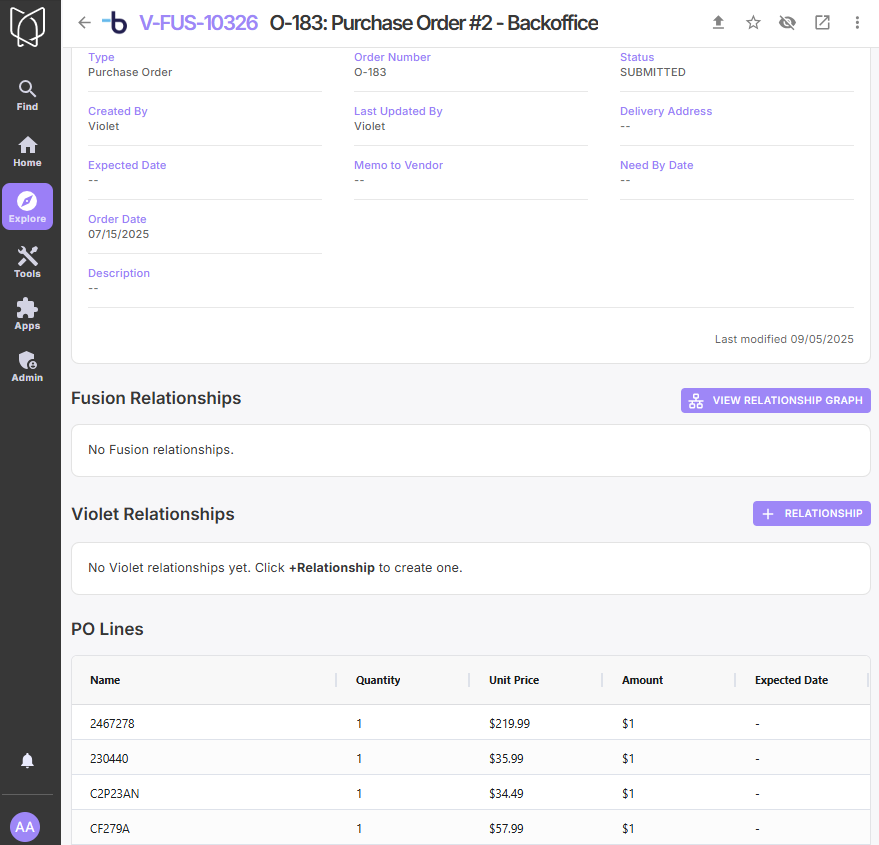
Task: Click the V-FUS-10326 record ID link
Action: [x=198, y=23]
